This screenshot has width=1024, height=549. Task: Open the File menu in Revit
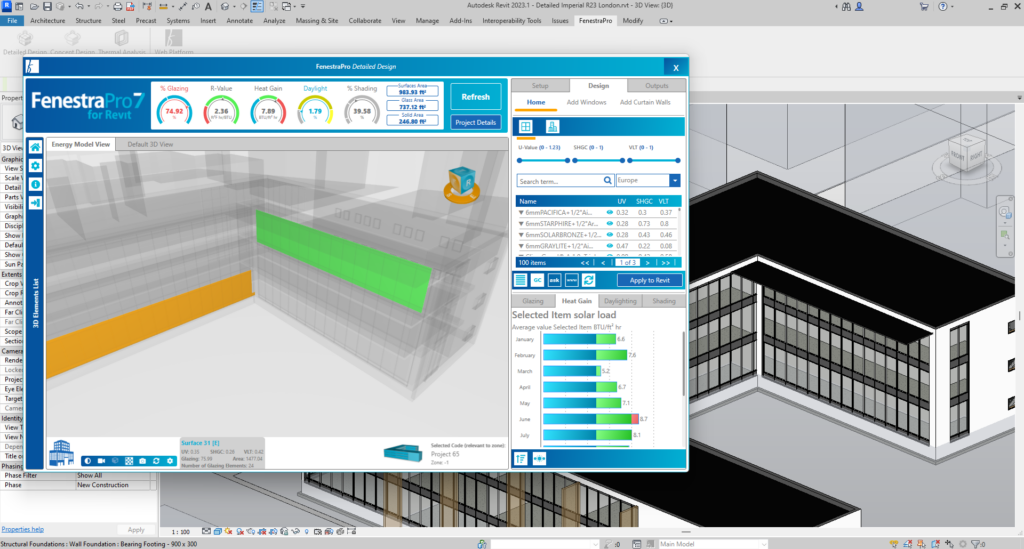pyautogui.click(x=12, y=21)
